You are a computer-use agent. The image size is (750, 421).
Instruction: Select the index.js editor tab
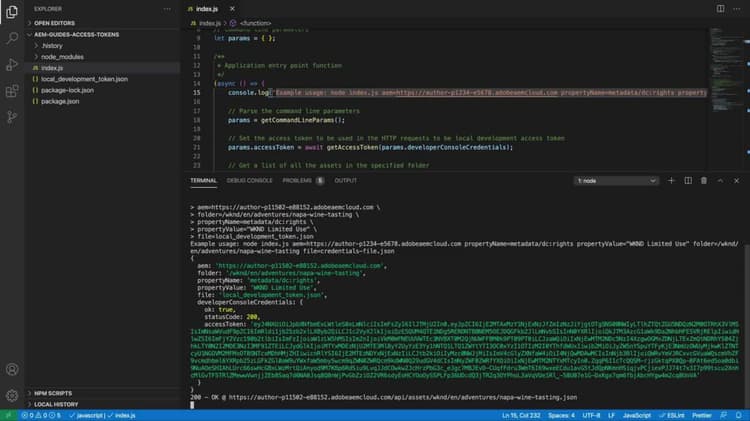(207, 9)
